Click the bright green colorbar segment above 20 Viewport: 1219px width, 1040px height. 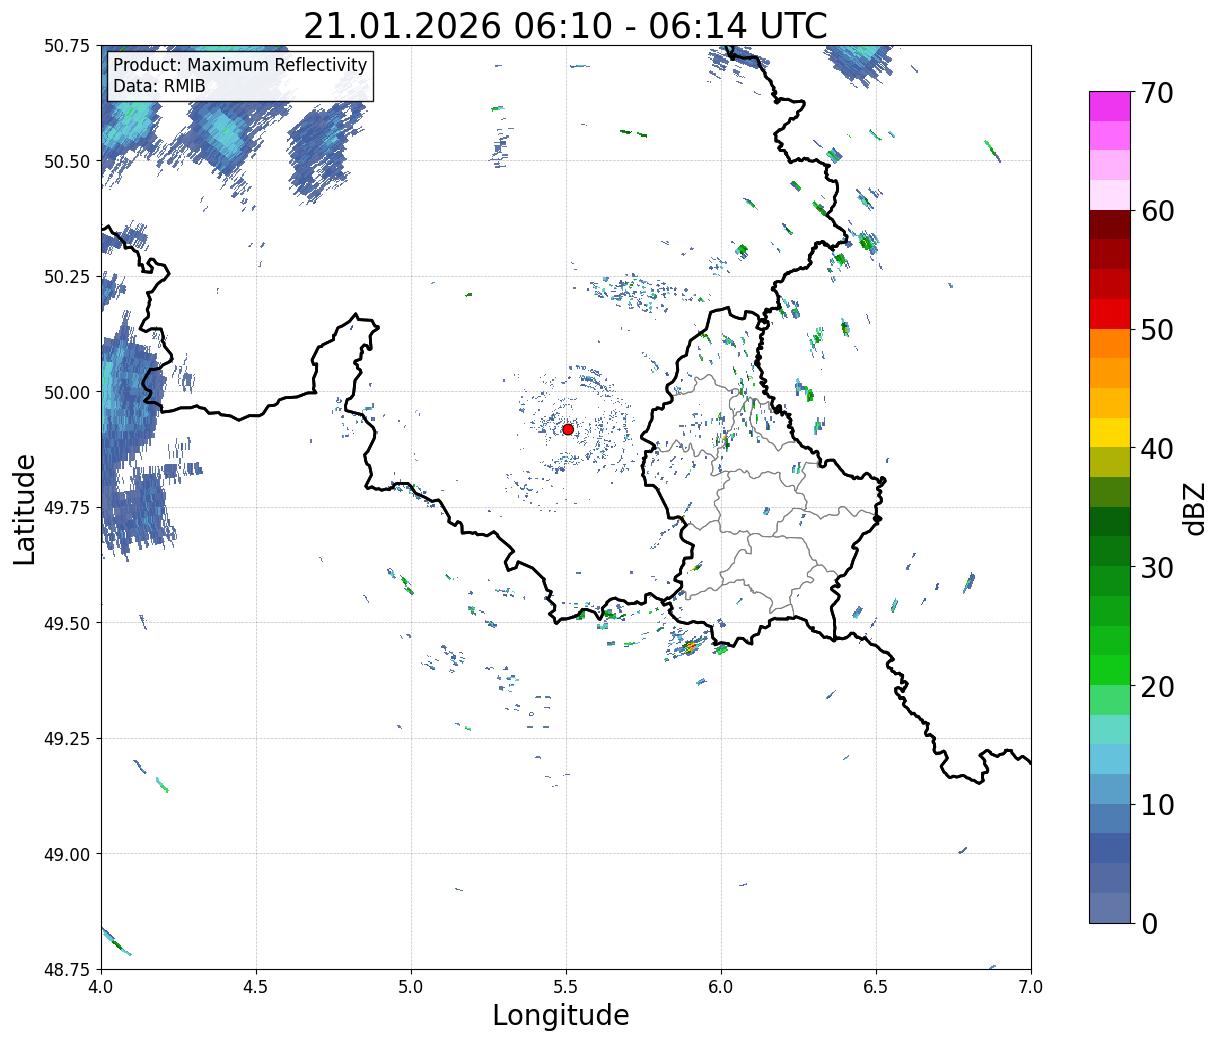coord(1110,670)
